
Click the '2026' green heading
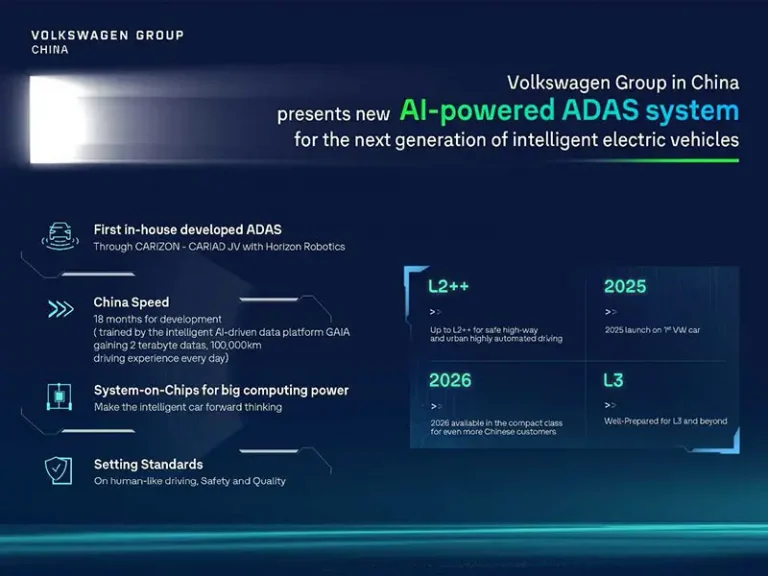(450, 380)
